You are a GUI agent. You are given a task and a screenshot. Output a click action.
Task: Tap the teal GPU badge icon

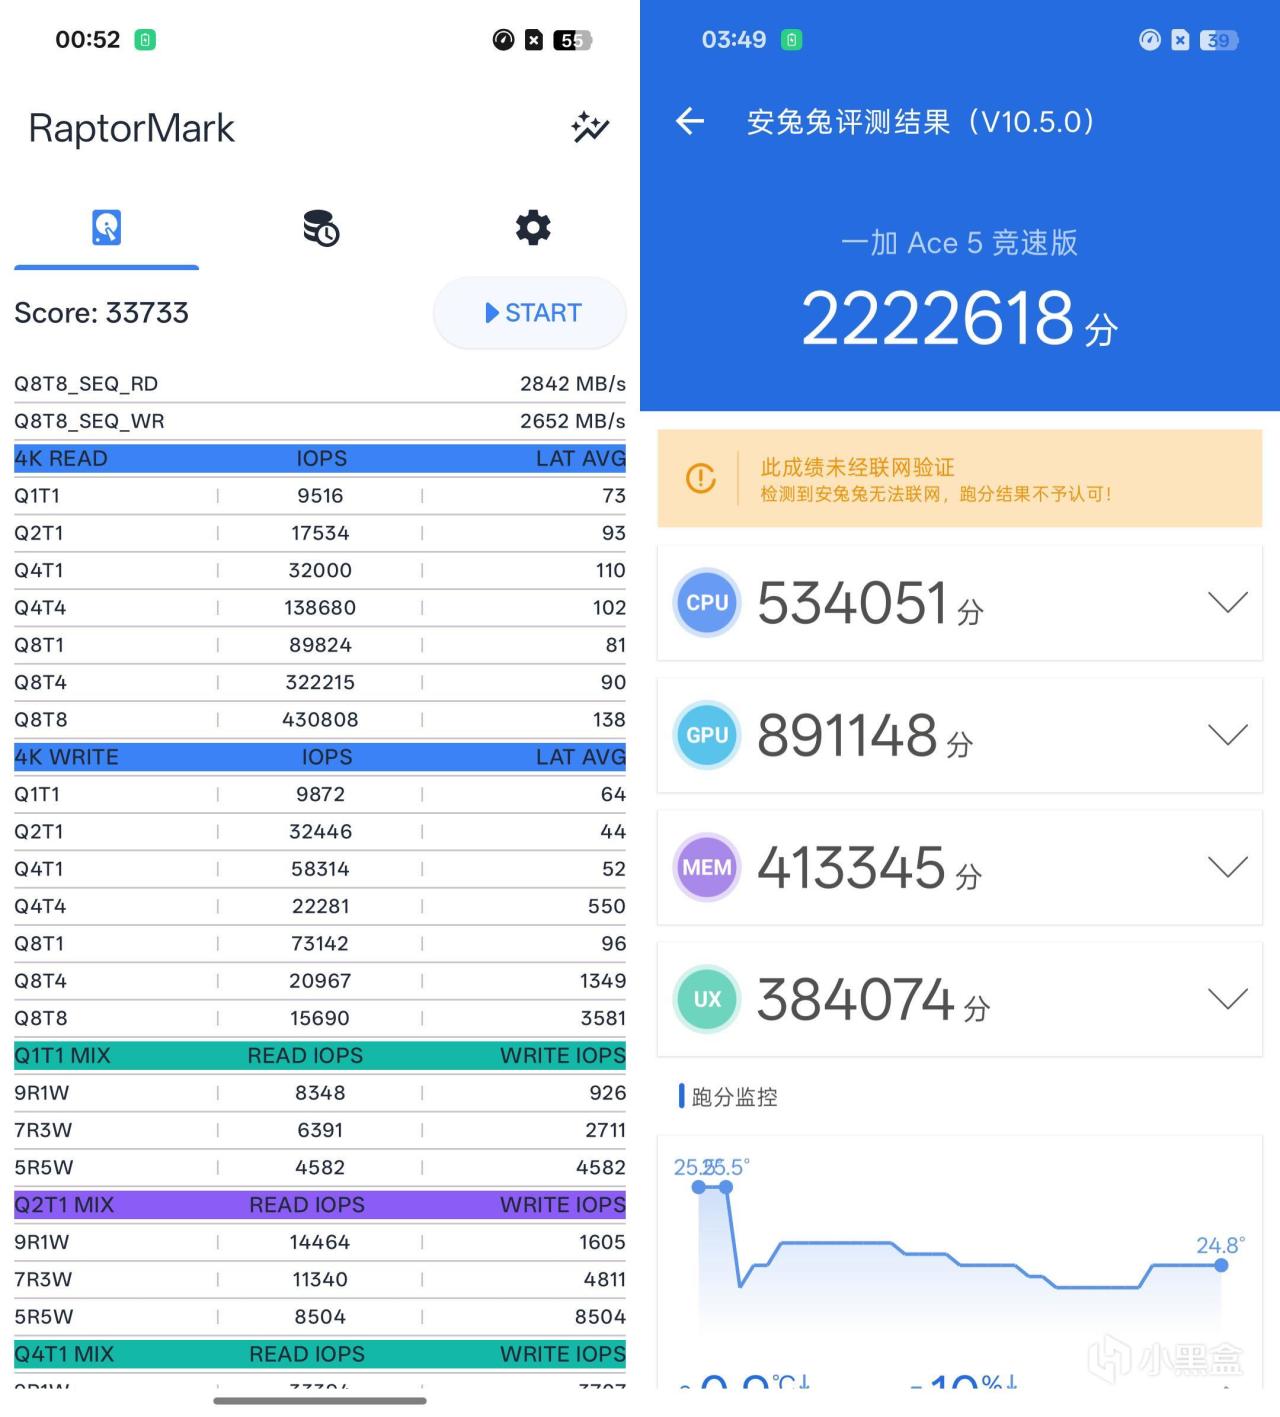[x=707, y=735]
